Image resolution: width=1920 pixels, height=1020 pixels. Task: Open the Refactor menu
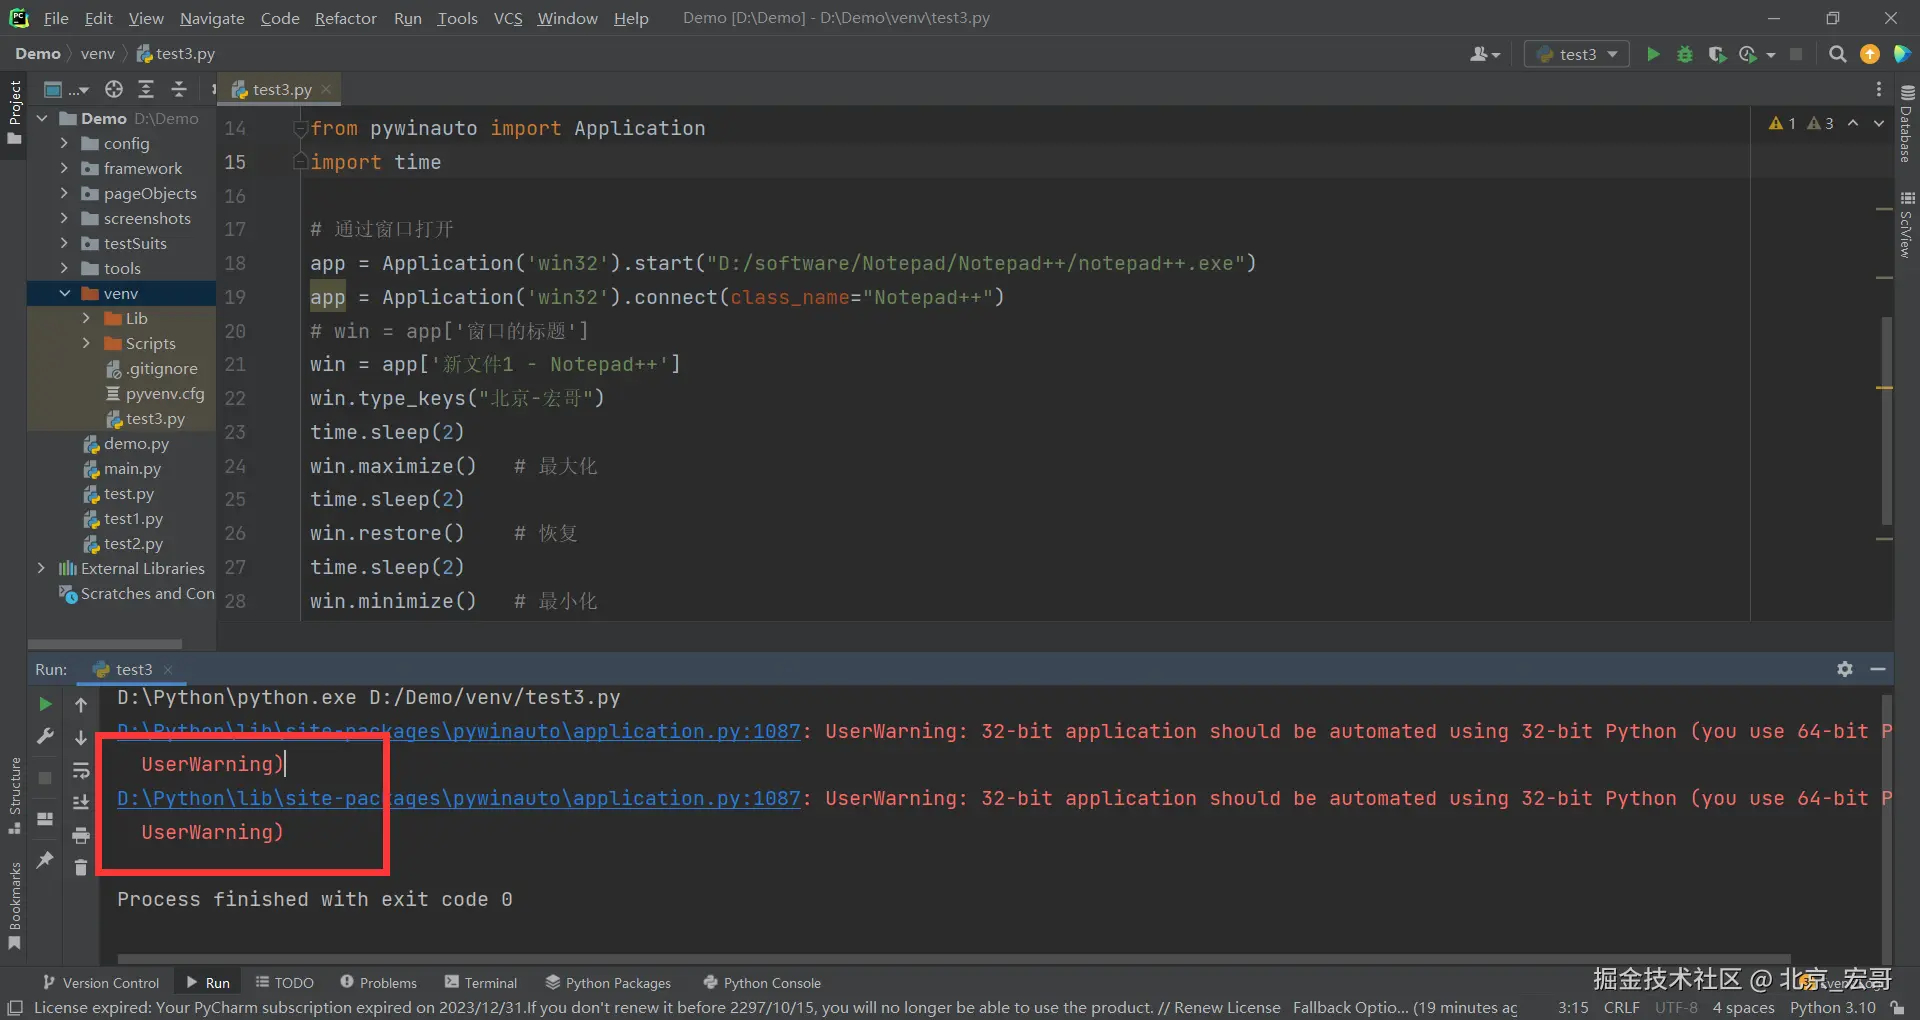click(345, 18)
